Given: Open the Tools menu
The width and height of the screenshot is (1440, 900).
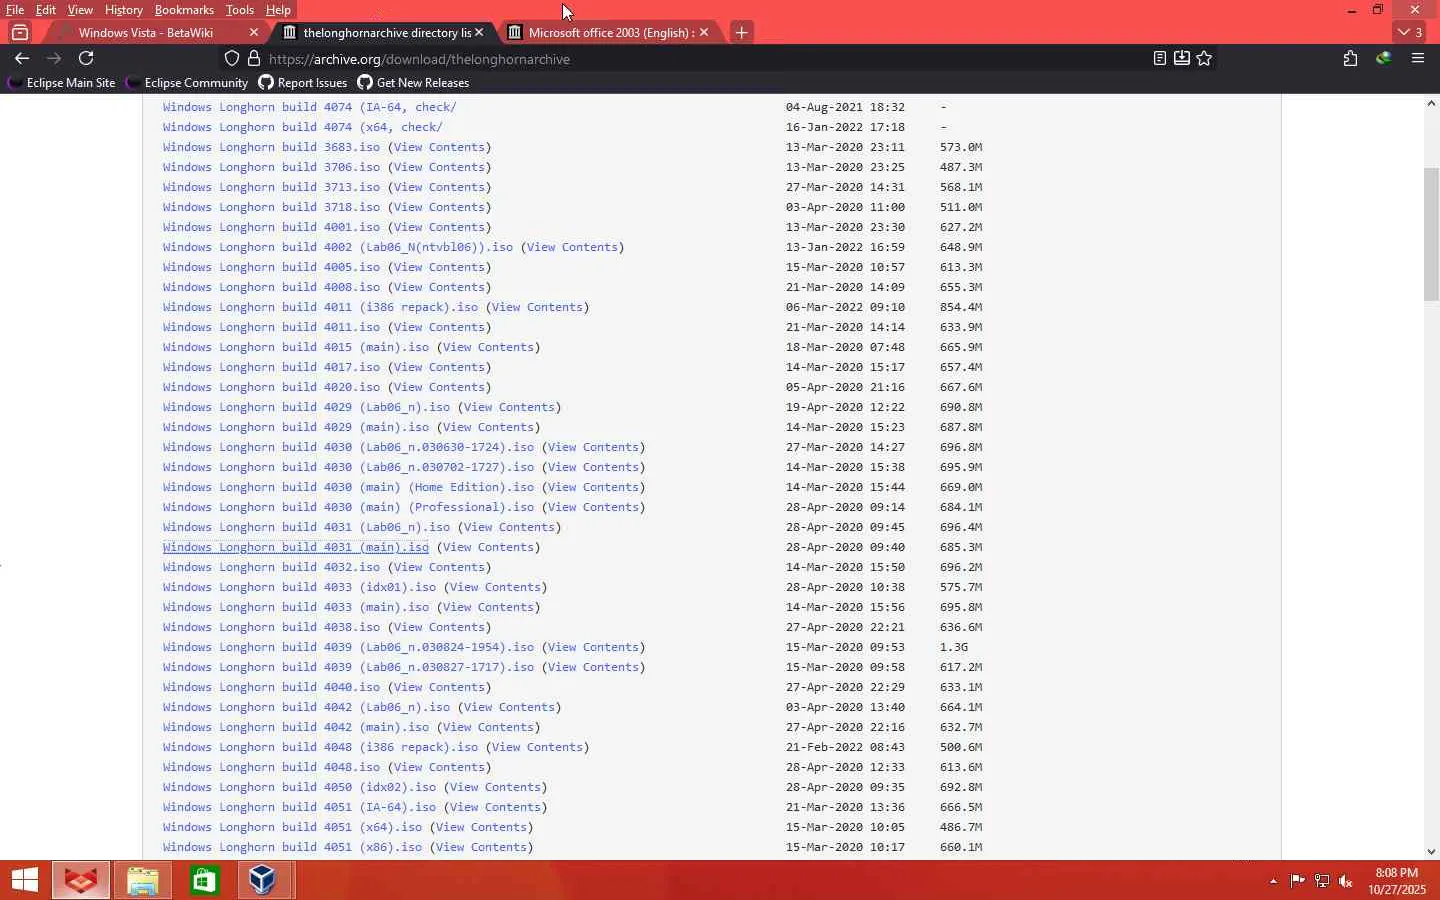Looking at the screenshot, I should click(240, 10).
